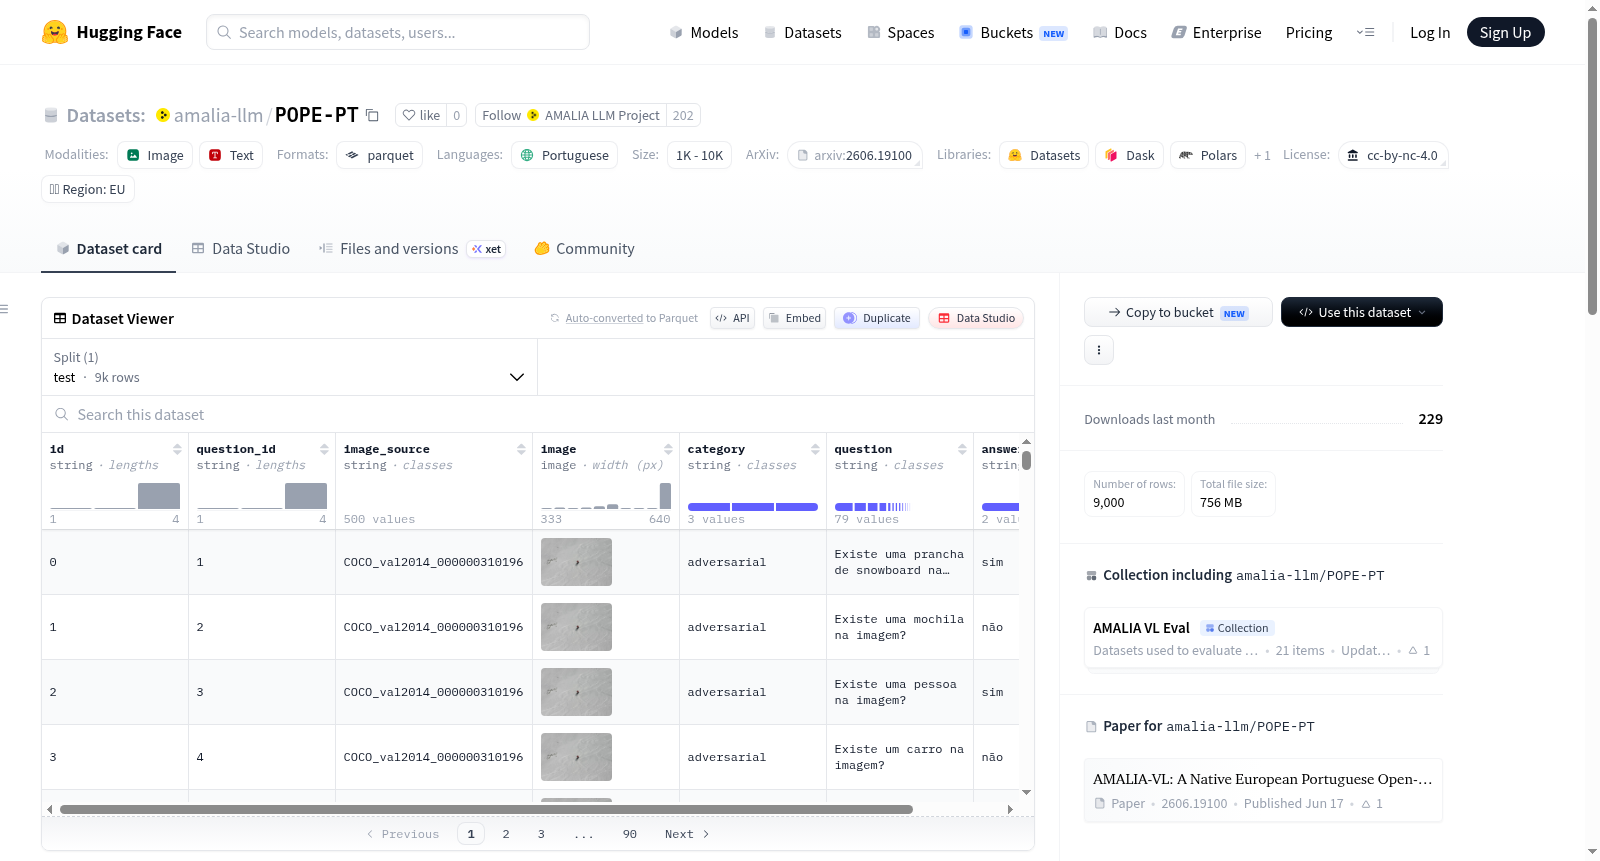
Task: Select the Portuguese language tag
Action: tap(565, 155)
